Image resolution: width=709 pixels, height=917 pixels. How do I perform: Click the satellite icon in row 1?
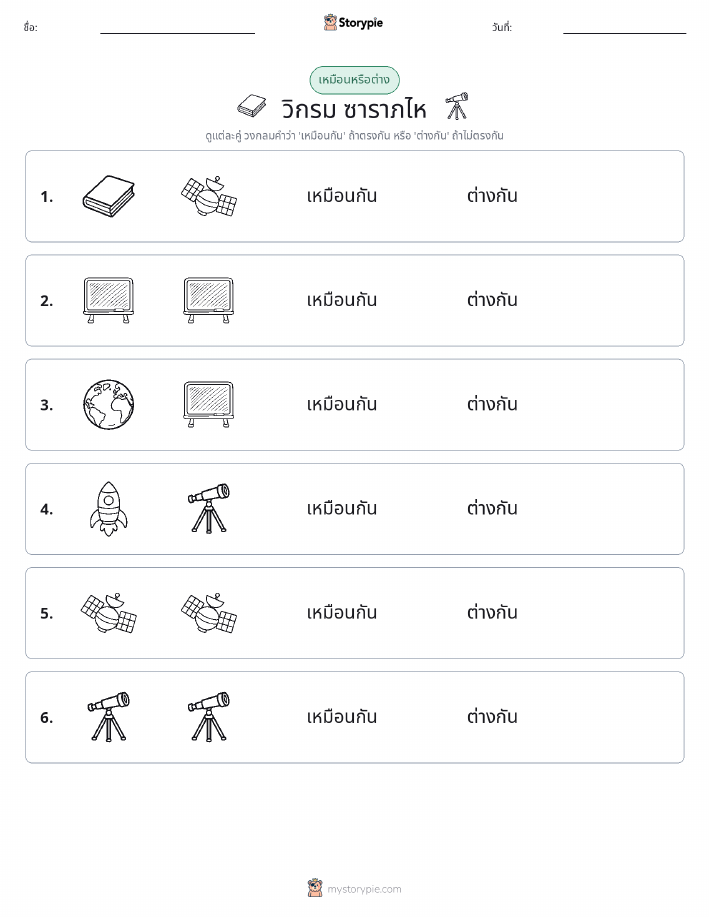pos(209,196)
